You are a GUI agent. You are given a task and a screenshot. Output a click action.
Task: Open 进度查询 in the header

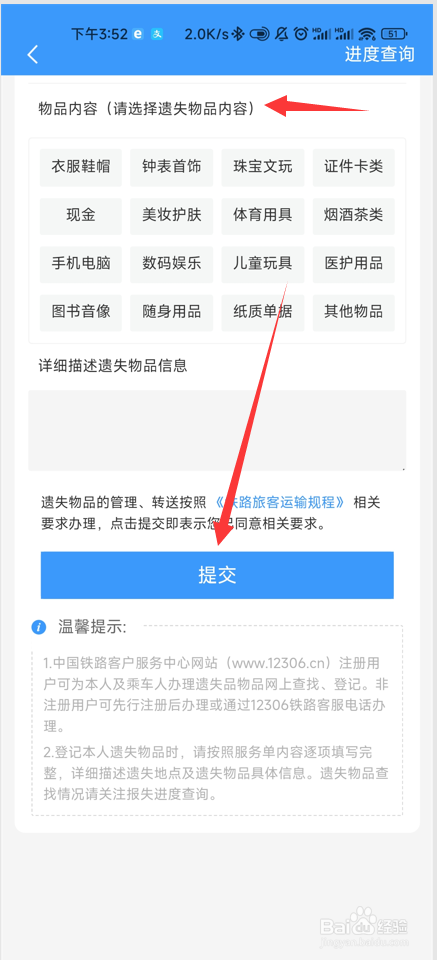[379, 54]
